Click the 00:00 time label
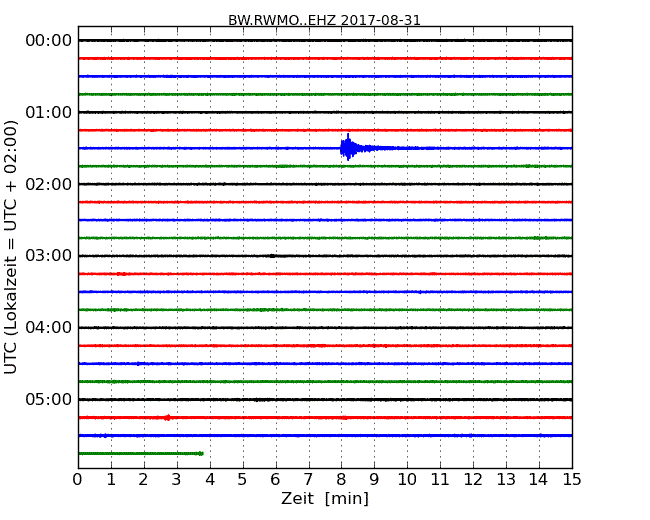This screenshot has width=650, height=520. click(49, 41)
